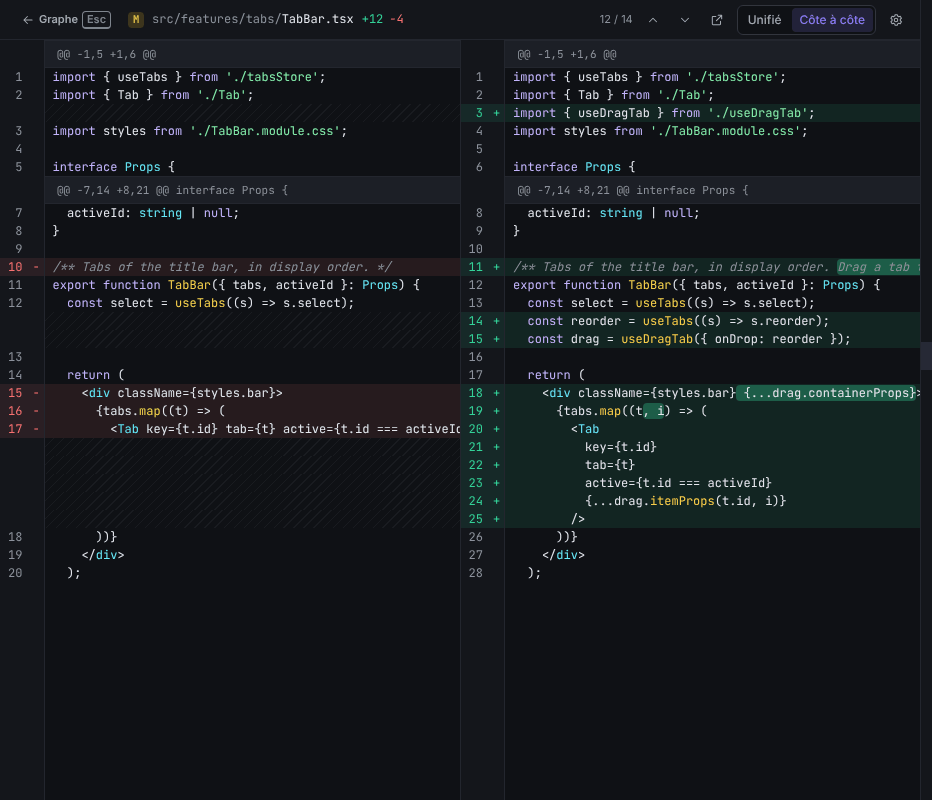This screenshot has width=932, height=800.
Task: Click the modified file status badge
Action: tap(136, 20)
